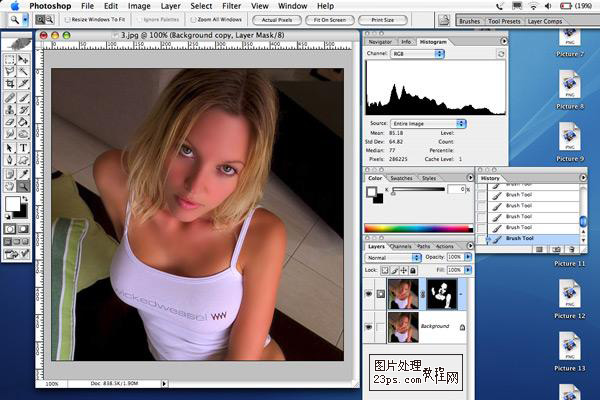Select the Paint Bucket tool
Screen dimensions: 600x400
[x=23, y=122]
